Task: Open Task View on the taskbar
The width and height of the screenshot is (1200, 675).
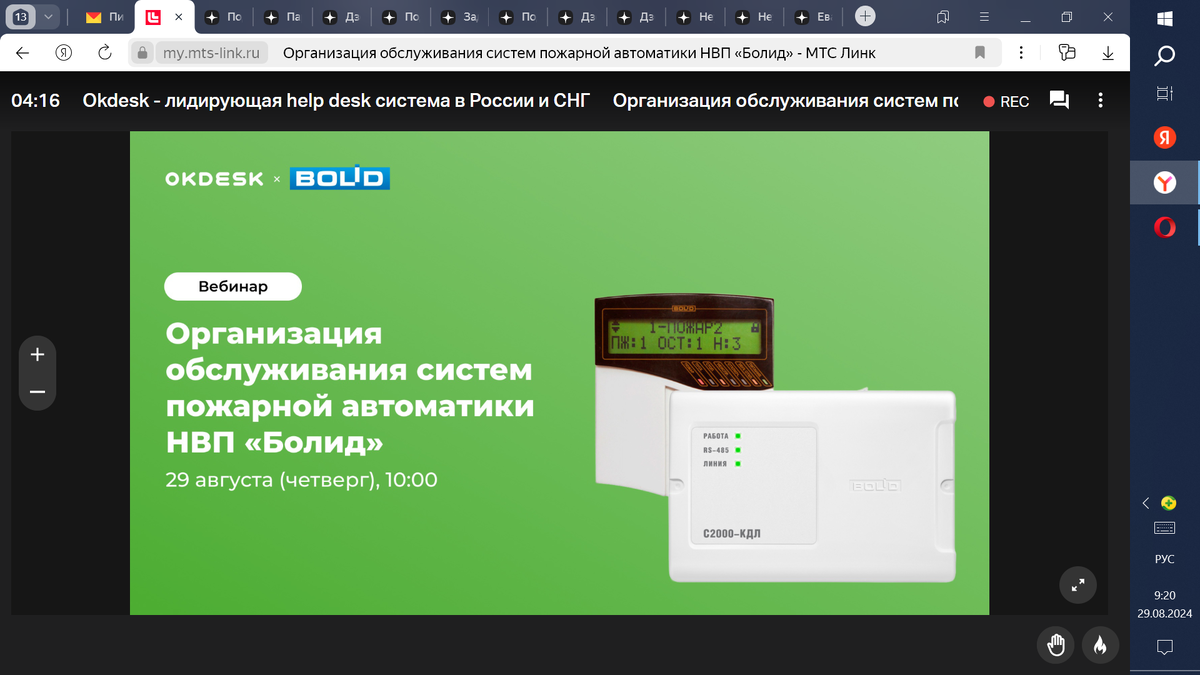Action: point(1164,94)
